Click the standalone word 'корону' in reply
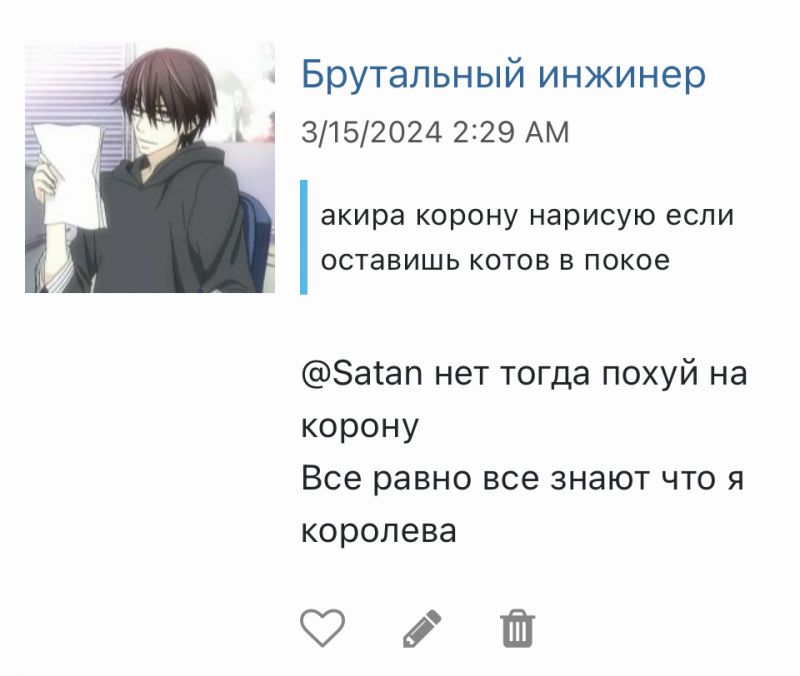Viewport: 800px width, 676px height. point(360,428)
